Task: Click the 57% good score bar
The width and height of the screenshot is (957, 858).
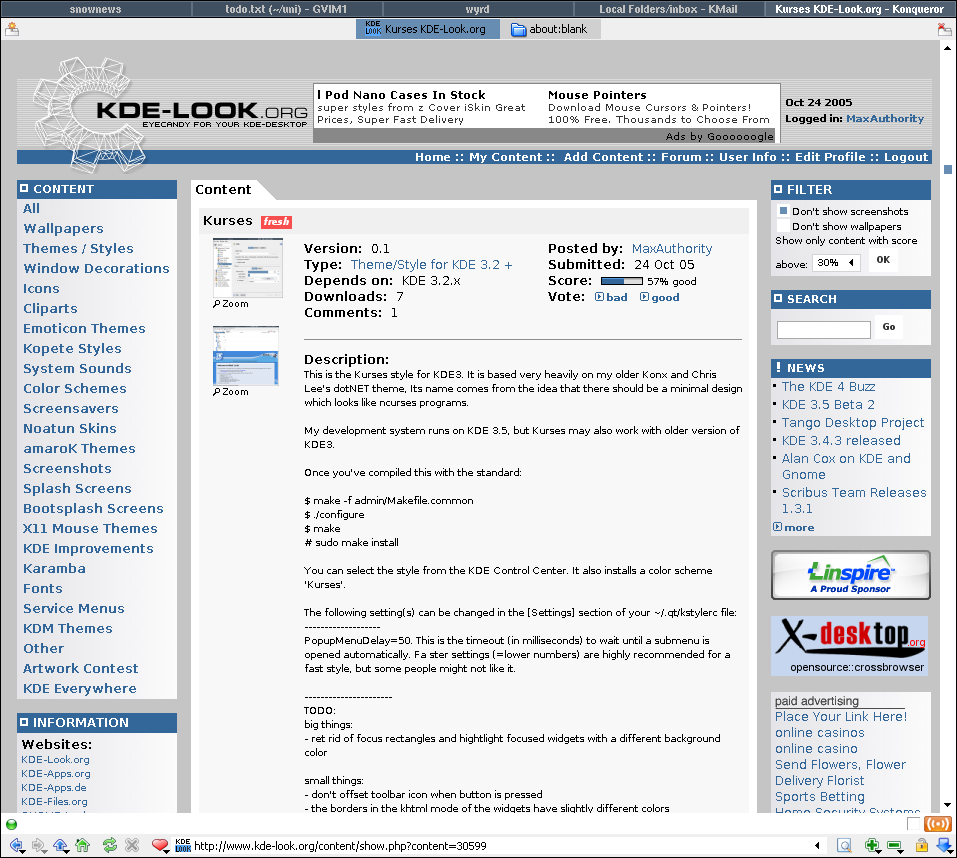Action: click(621, 281)
